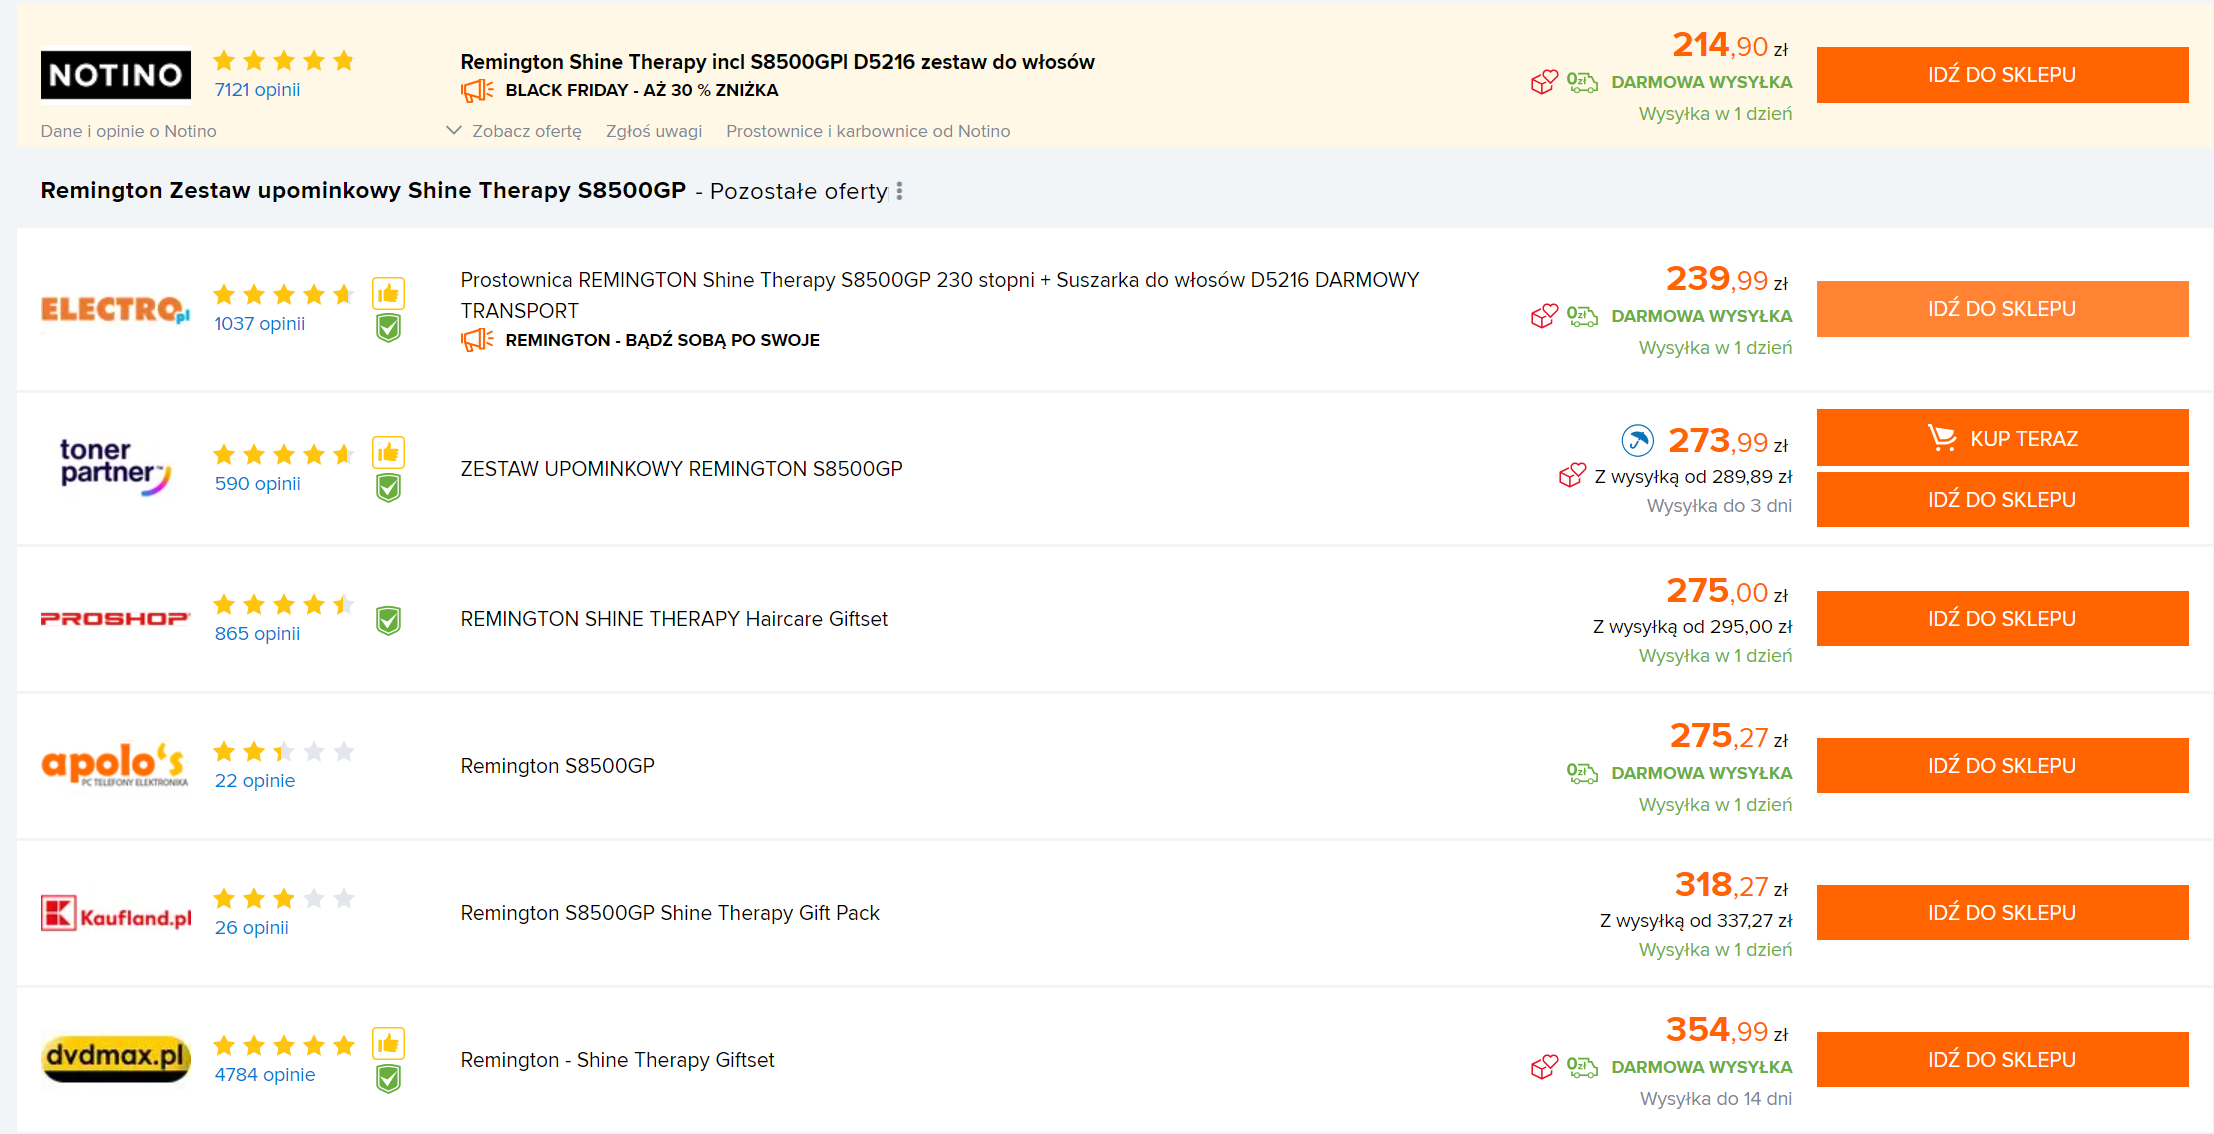Open Prostownice i karbownice od Notino

tap(868, 131)
